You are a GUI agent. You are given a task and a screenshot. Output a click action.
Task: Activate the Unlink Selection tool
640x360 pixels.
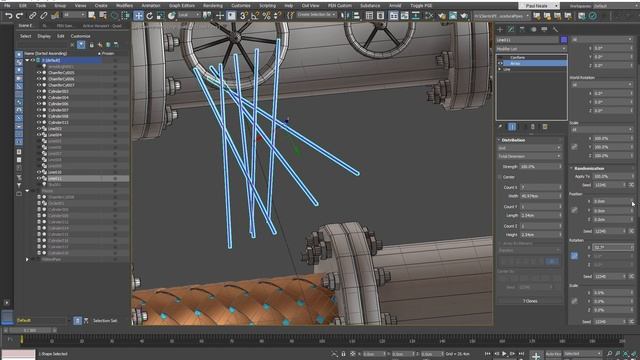pyautogui.click(x=43, y=16)
